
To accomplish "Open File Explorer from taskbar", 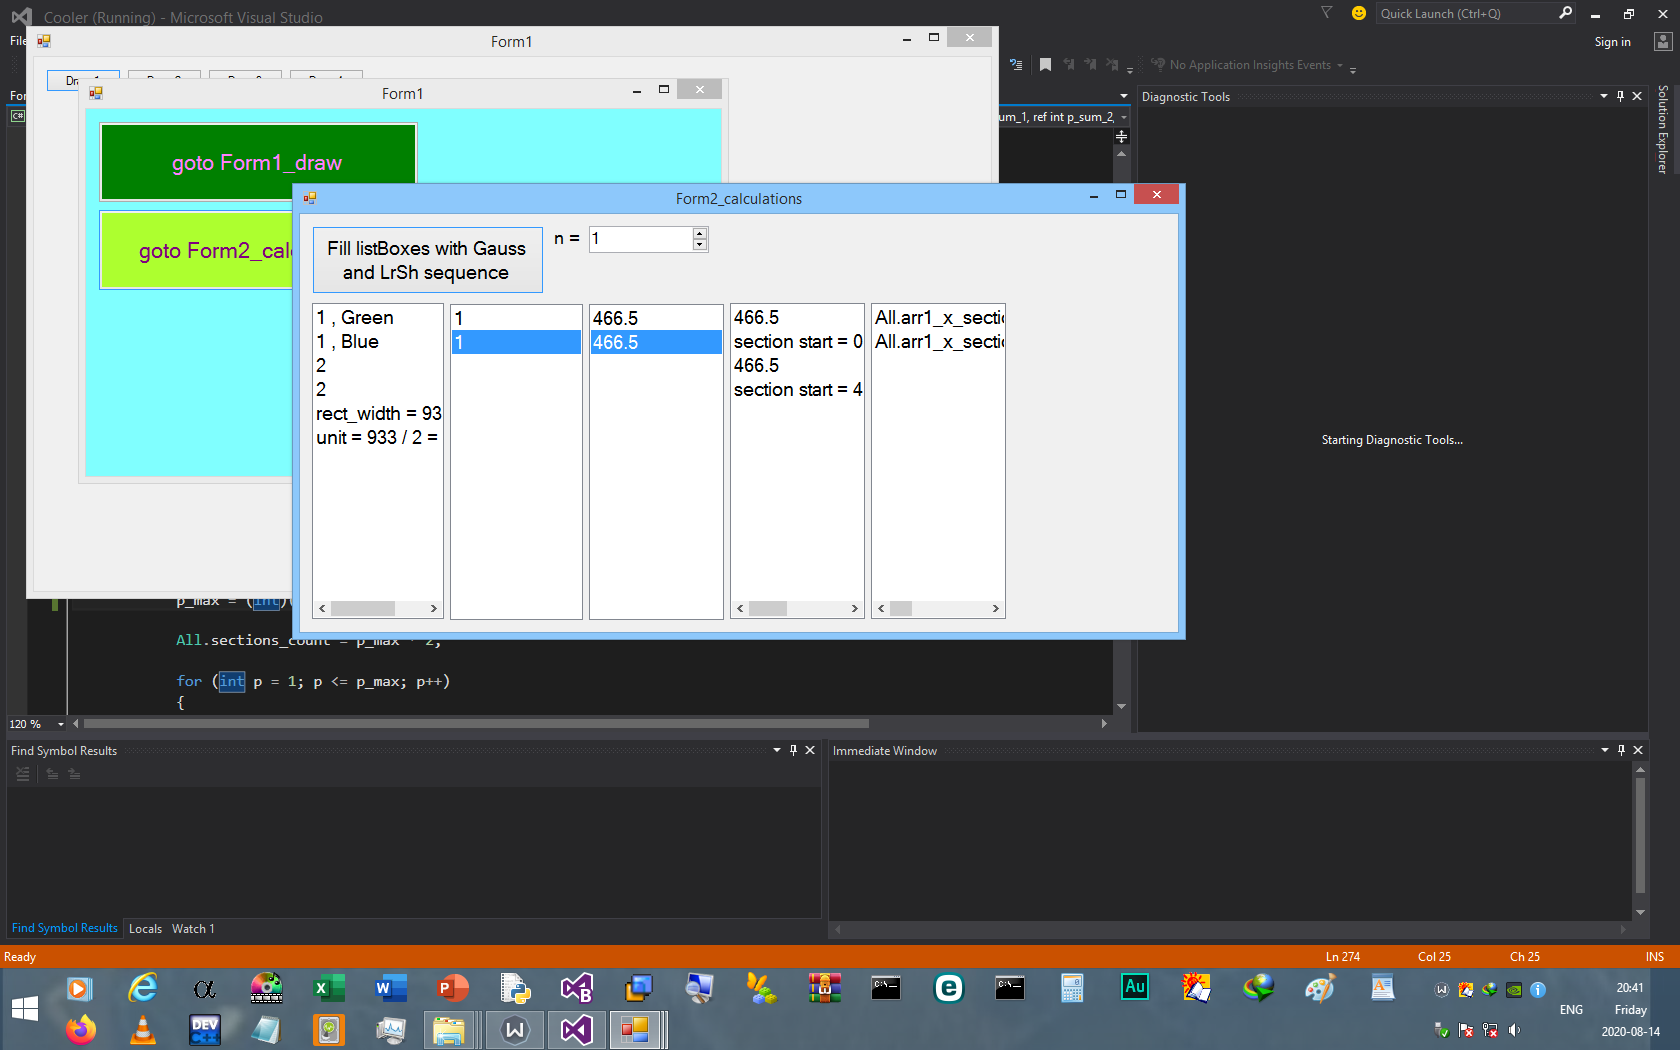I will [x=449, y=1029].
